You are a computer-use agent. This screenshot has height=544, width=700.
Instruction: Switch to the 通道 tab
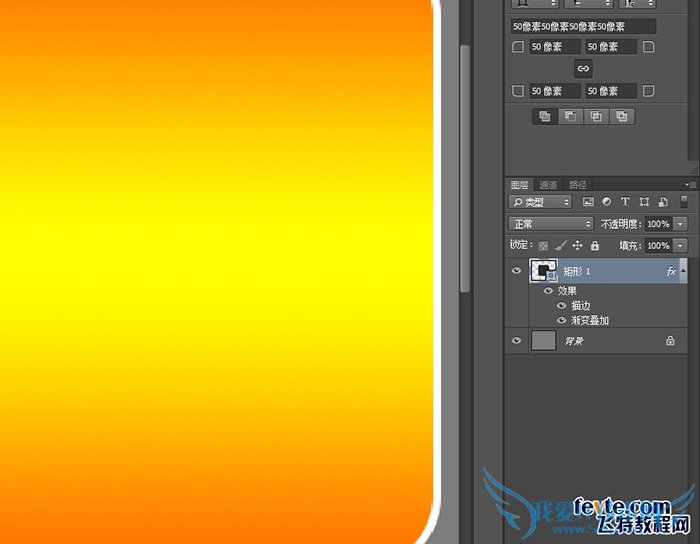coord(548,185)
